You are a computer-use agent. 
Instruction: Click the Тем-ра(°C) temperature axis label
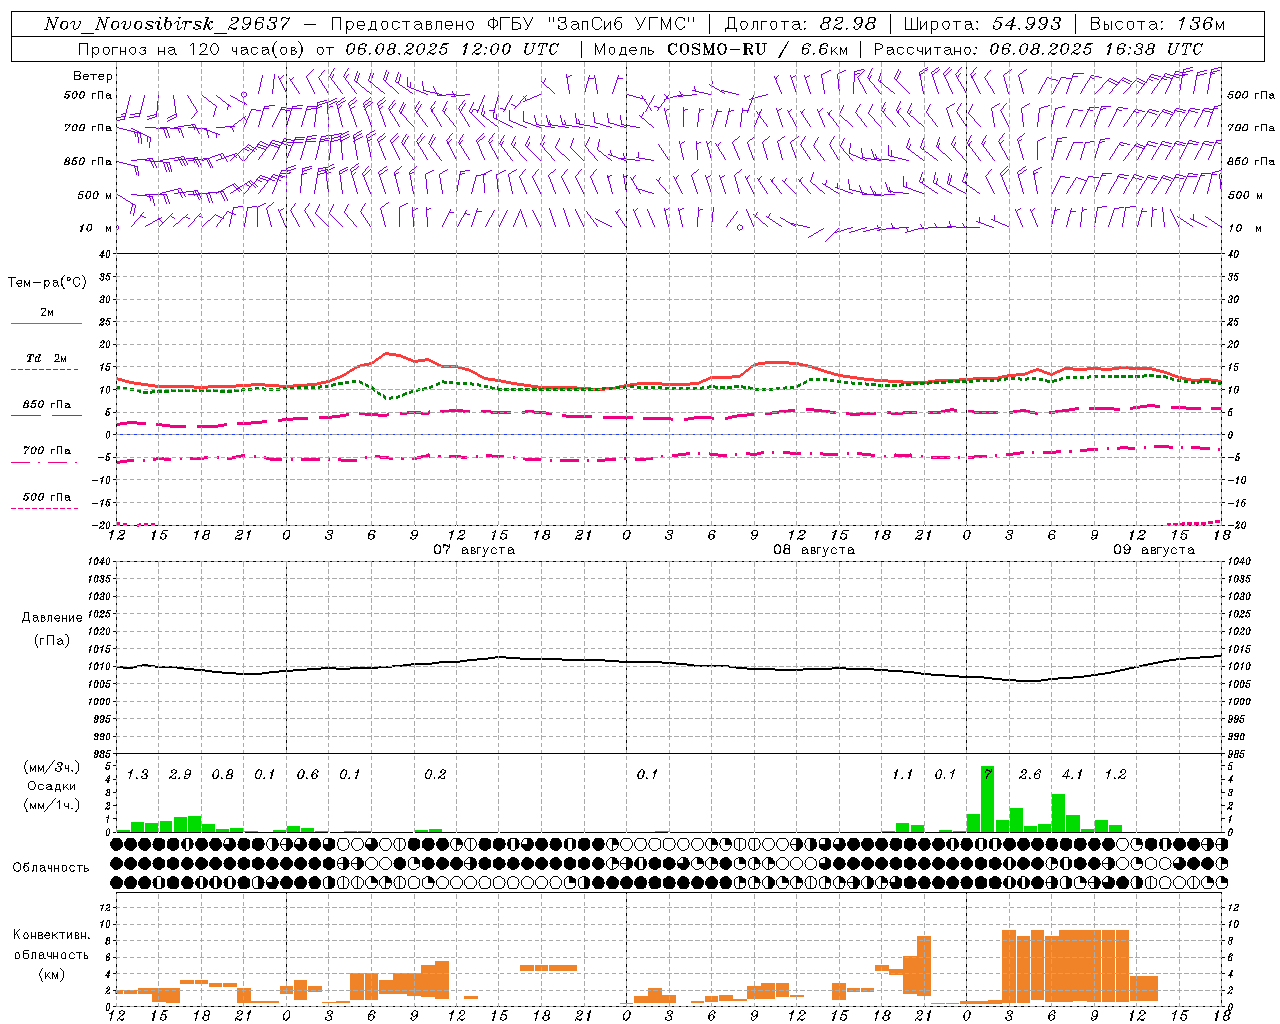pyautogui.click(x=47, y=283)
